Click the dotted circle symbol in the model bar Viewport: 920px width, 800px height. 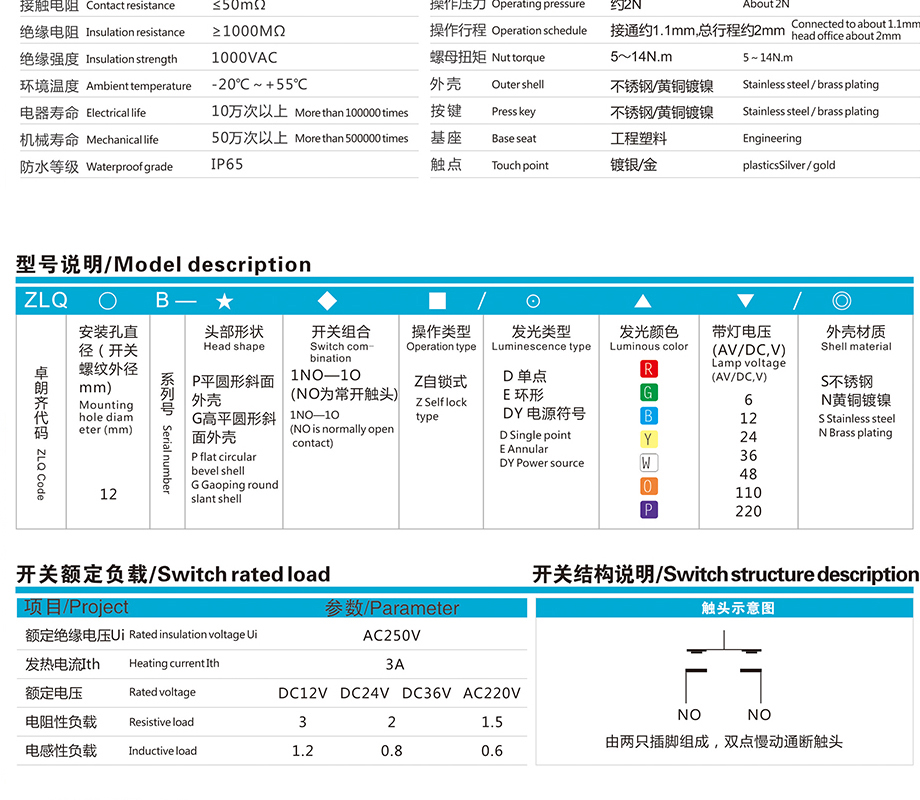point(533,301)
